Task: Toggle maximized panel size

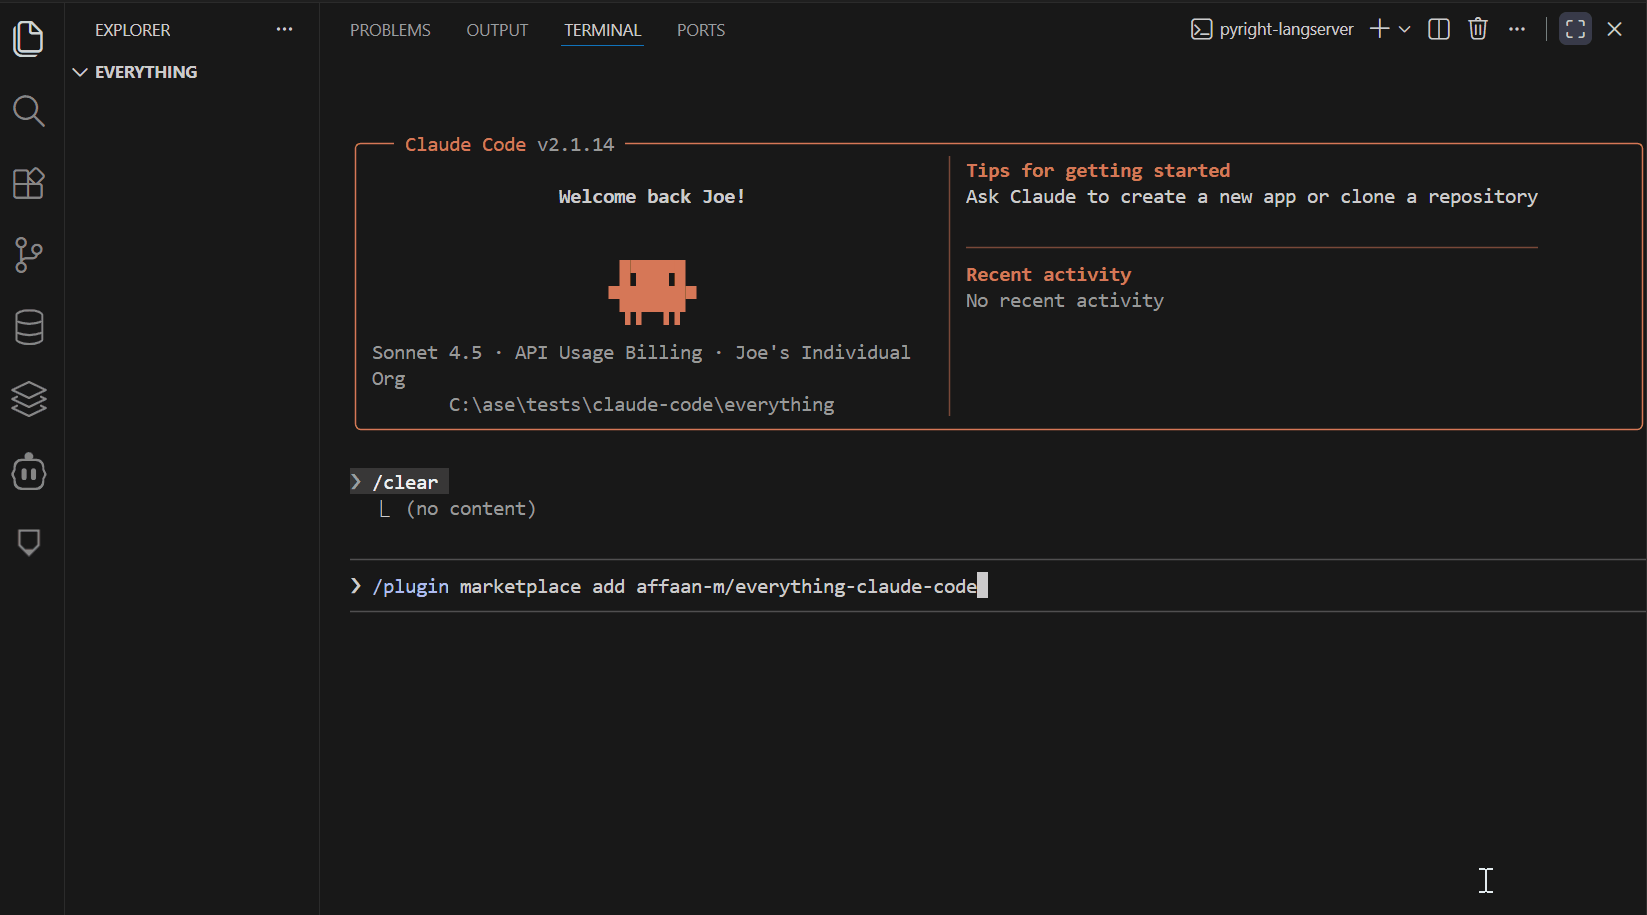Action: coord(1575,29)
